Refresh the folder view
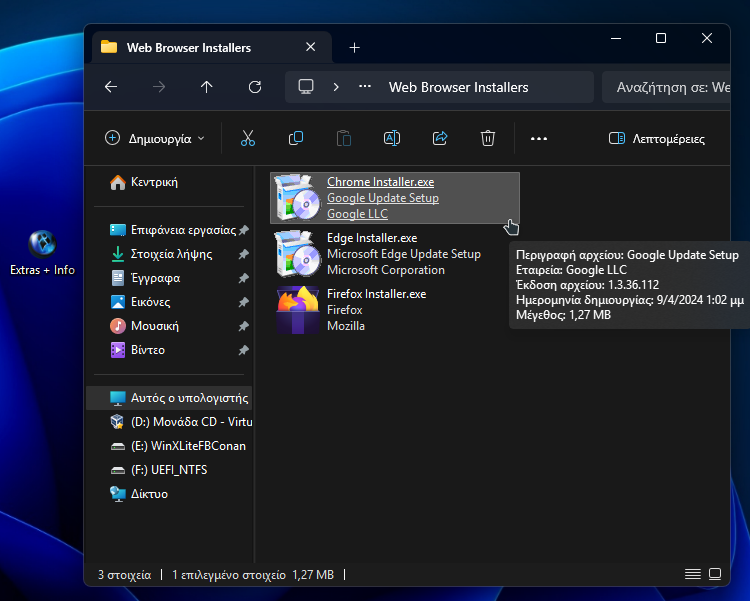The image size is (750, 601). [x=255, y=87]
